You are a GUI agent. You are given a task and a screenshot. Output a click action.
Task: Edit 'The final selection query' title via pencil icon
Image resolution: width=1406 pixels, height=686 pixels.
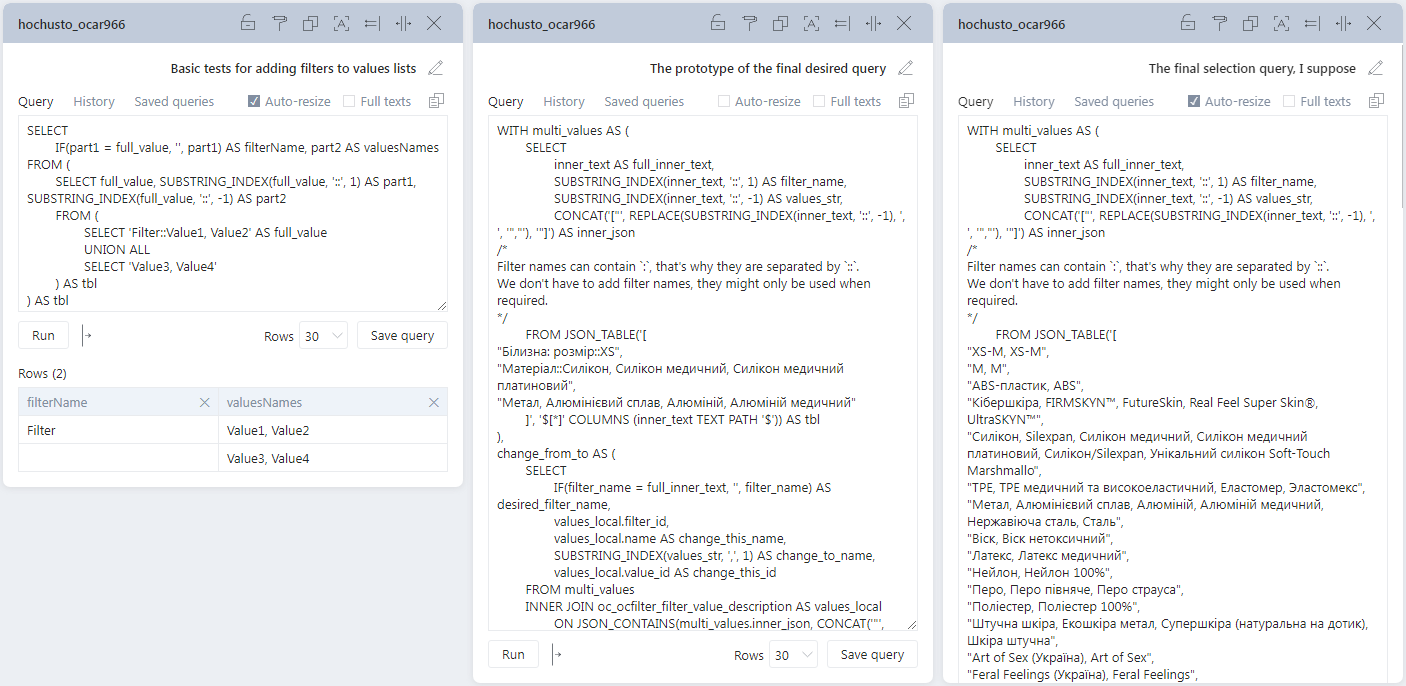click(1377, 69)
